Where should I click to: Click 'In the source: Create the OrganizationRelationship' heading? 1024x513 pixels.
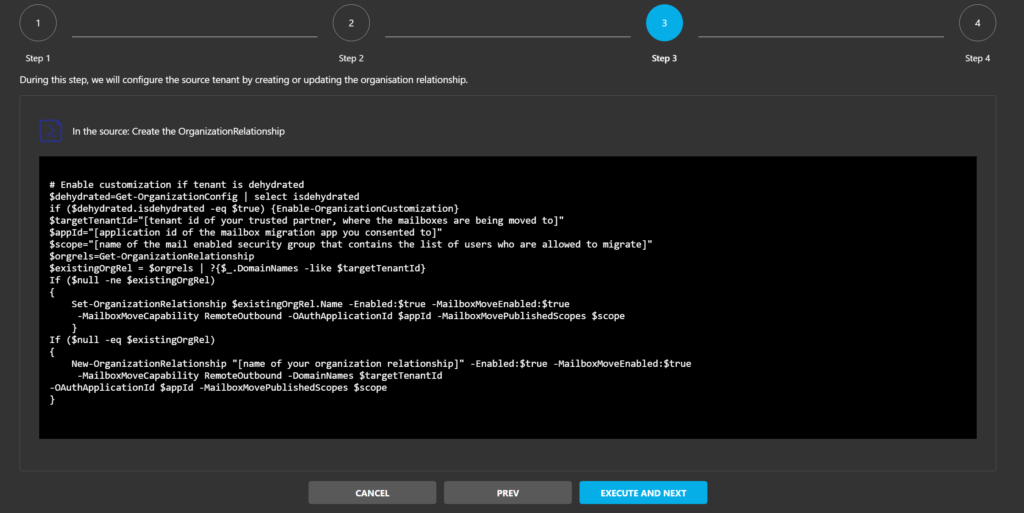click(x=178, y=131)
